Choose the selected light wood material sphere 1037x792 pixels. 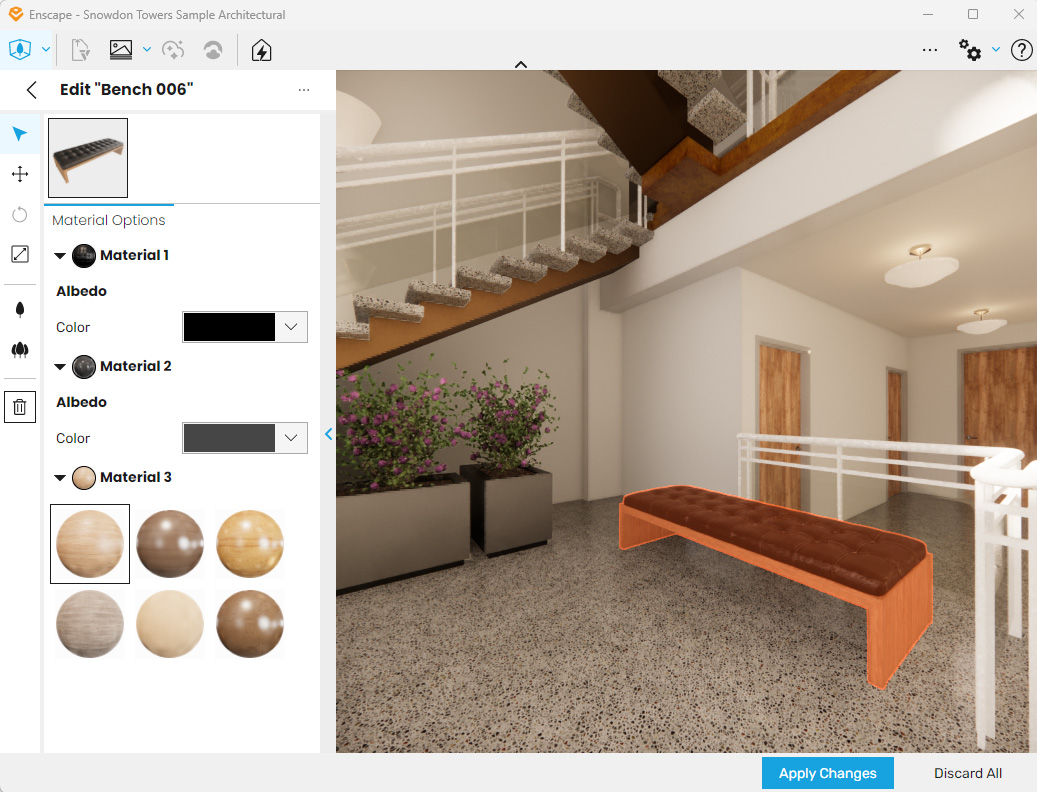point(90,544)
